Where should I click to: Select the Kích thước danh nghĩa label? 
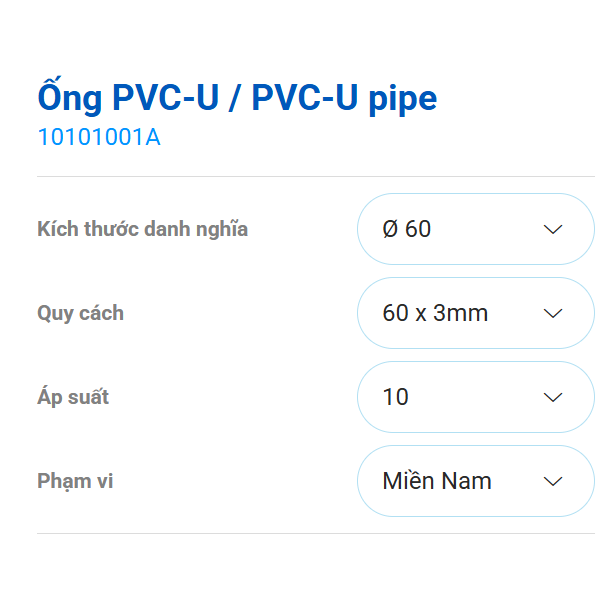coord(142,229)
